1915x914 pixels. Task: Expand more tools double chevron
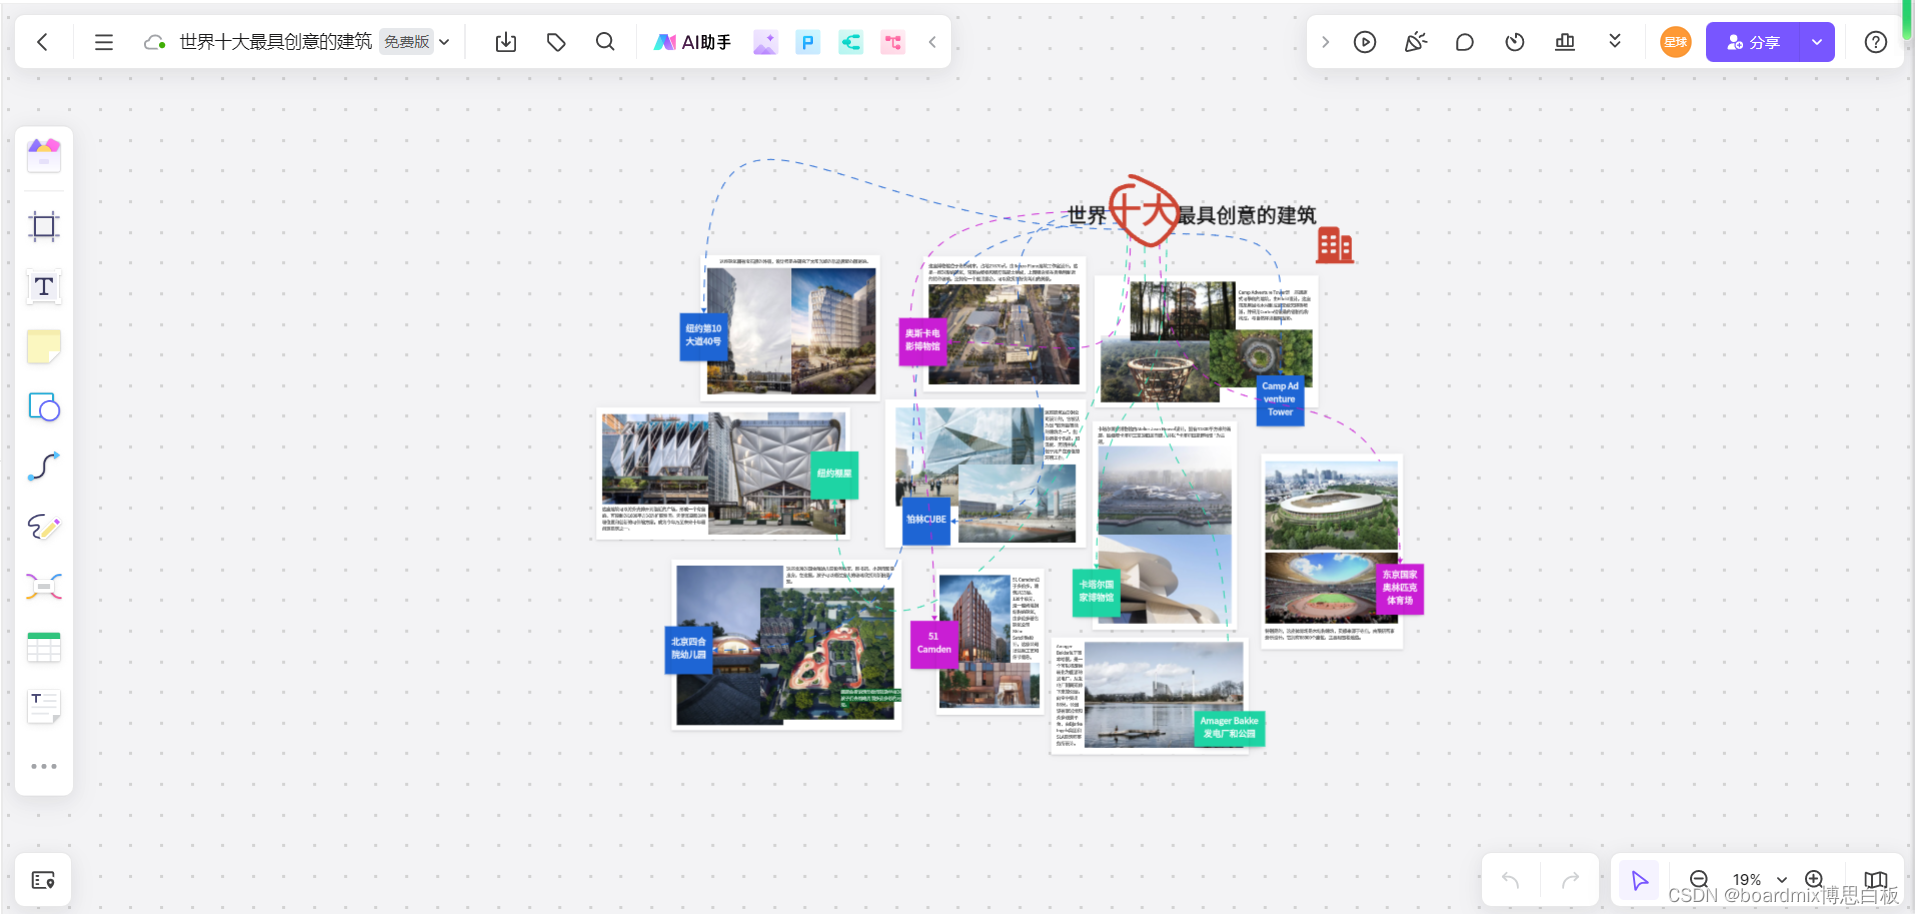(1615, 41)
